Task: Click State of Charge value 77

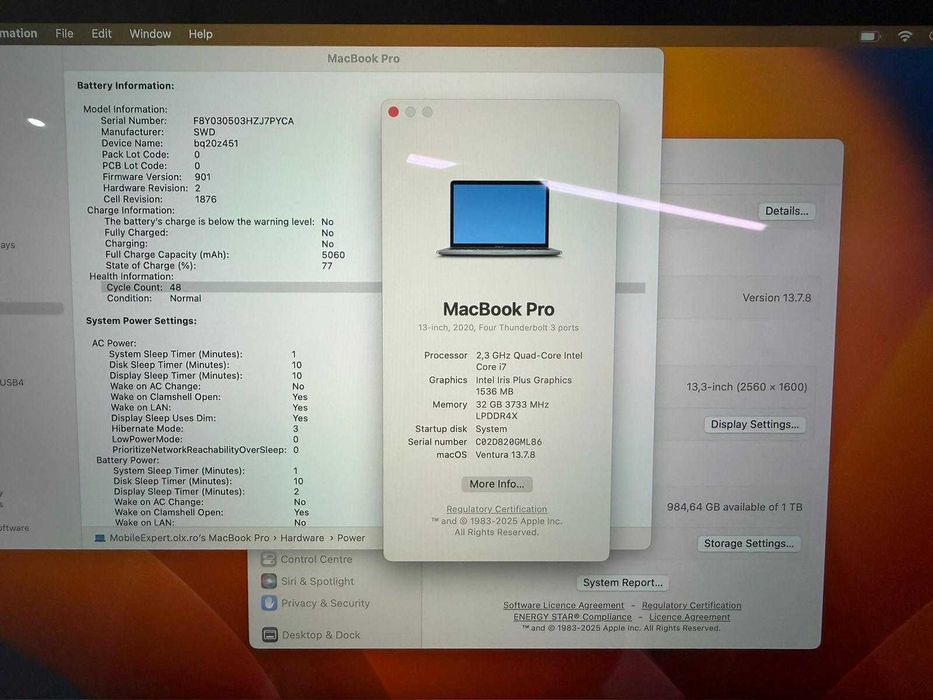Action: (327, 266)
